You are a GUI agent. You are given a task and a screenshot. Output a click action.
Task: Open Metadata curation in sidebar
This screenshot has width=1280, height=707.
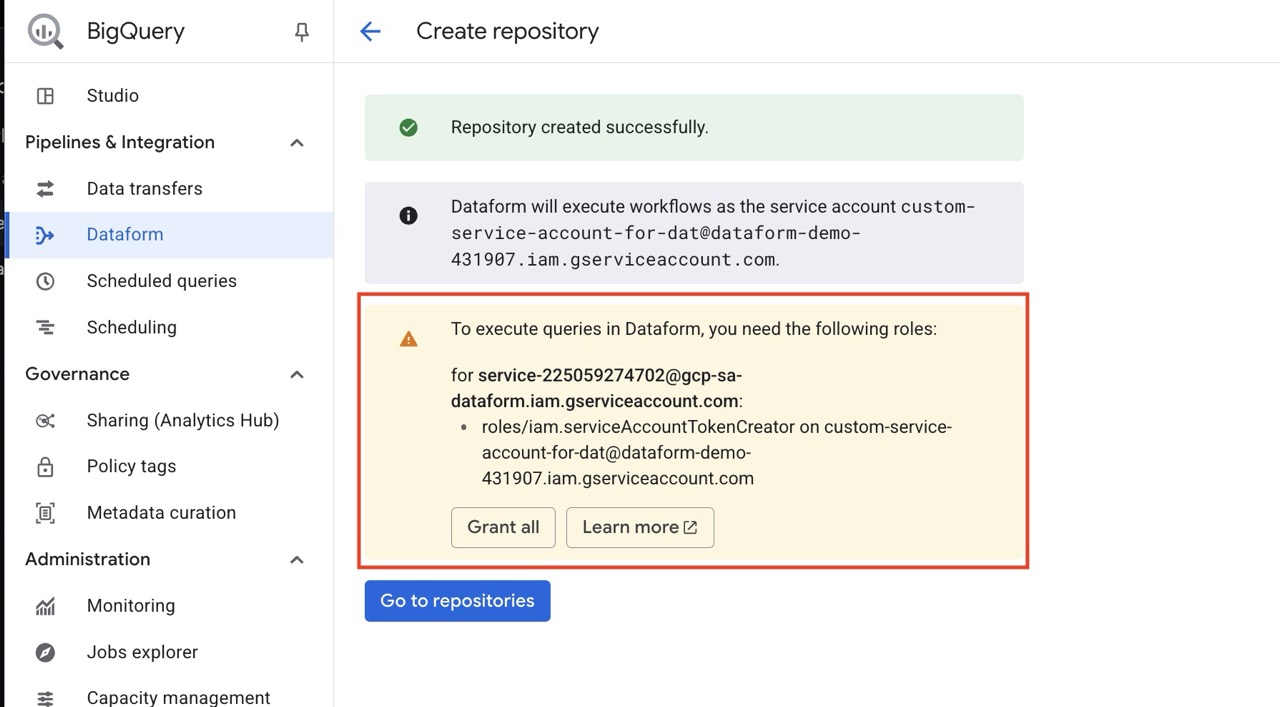pyautogui.click(x=161, y=513)
